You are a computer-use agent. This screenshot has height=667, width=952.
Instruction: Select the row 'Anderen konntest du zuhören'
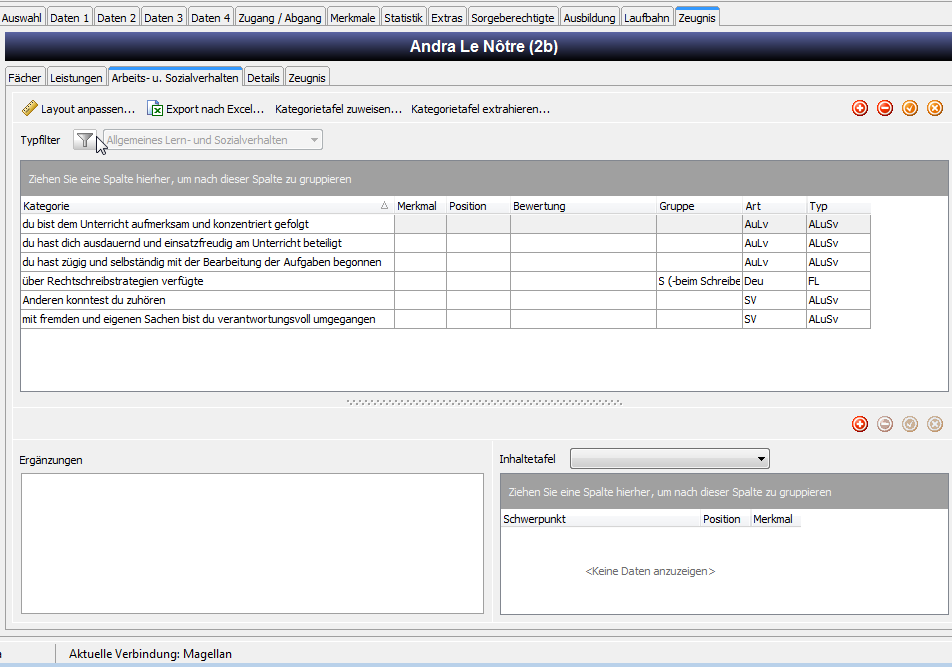click(445, 300)
